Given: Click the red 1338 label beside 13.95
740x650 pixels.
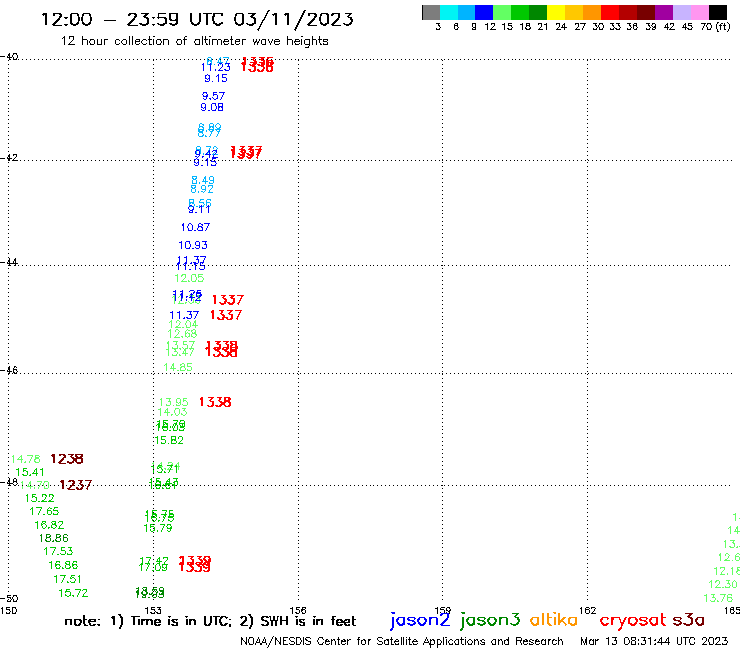Looking at the screenshot, I should click(x=215, y=402).
